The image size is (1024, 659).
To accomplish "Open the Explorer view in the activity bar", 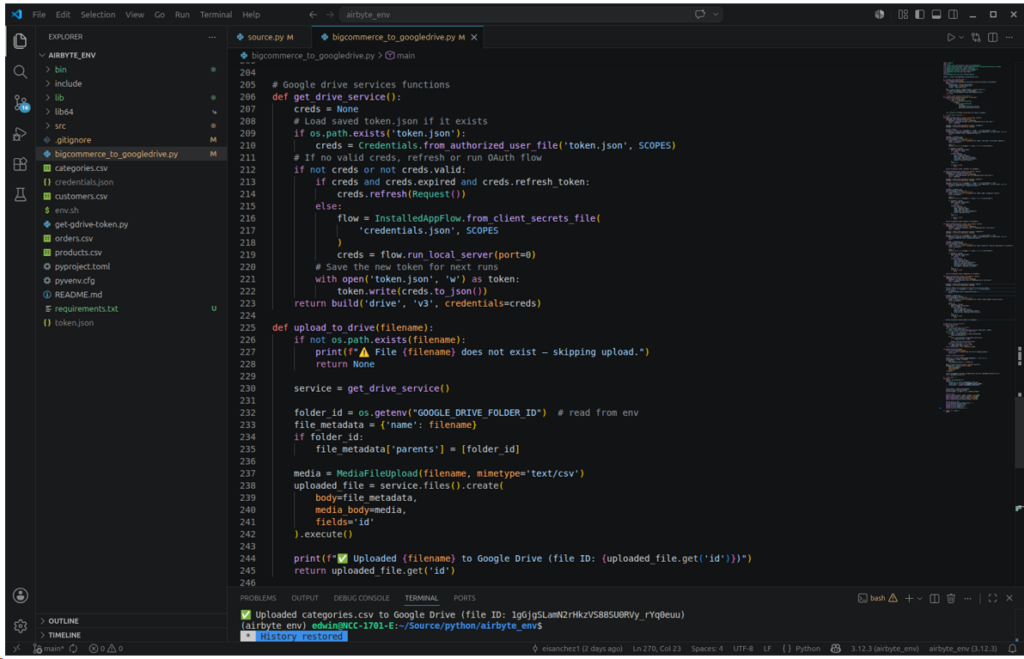I will (20, 41).
